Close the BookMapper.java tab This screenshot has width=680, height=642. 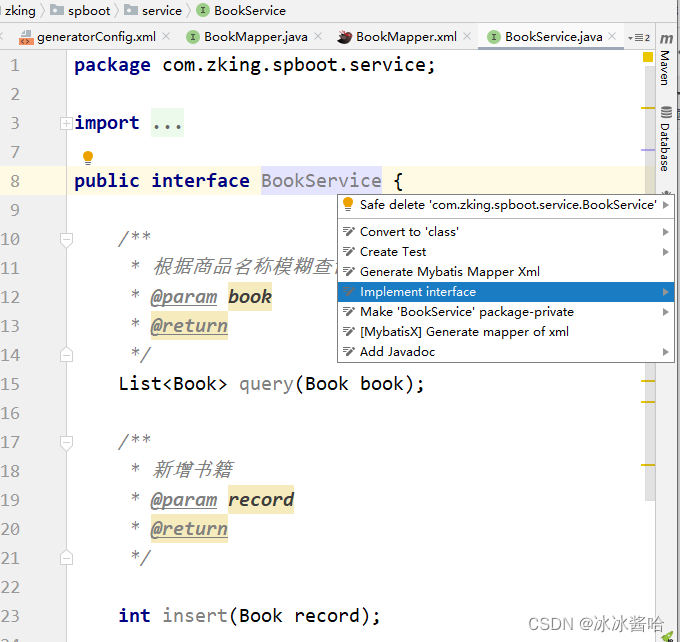click(318, 37)
